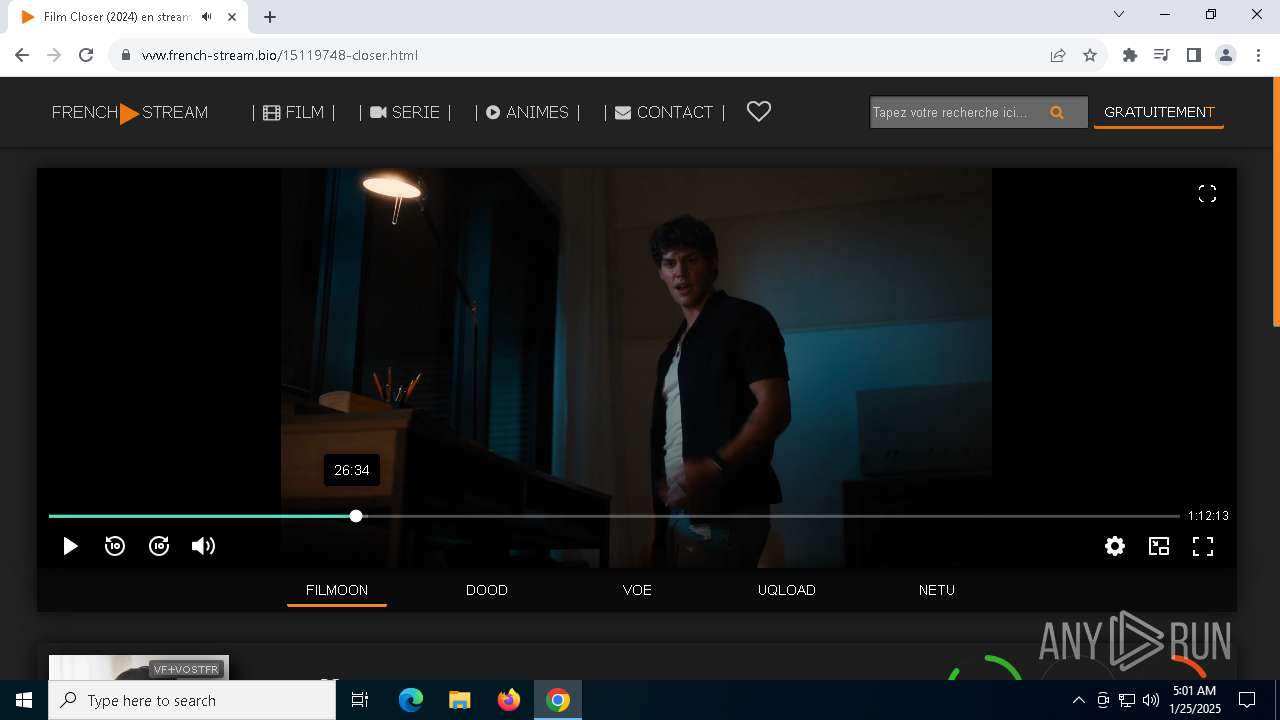Bookmark this page with star icon
The height and width of the screenshot is (720, 1280).
1090,55
